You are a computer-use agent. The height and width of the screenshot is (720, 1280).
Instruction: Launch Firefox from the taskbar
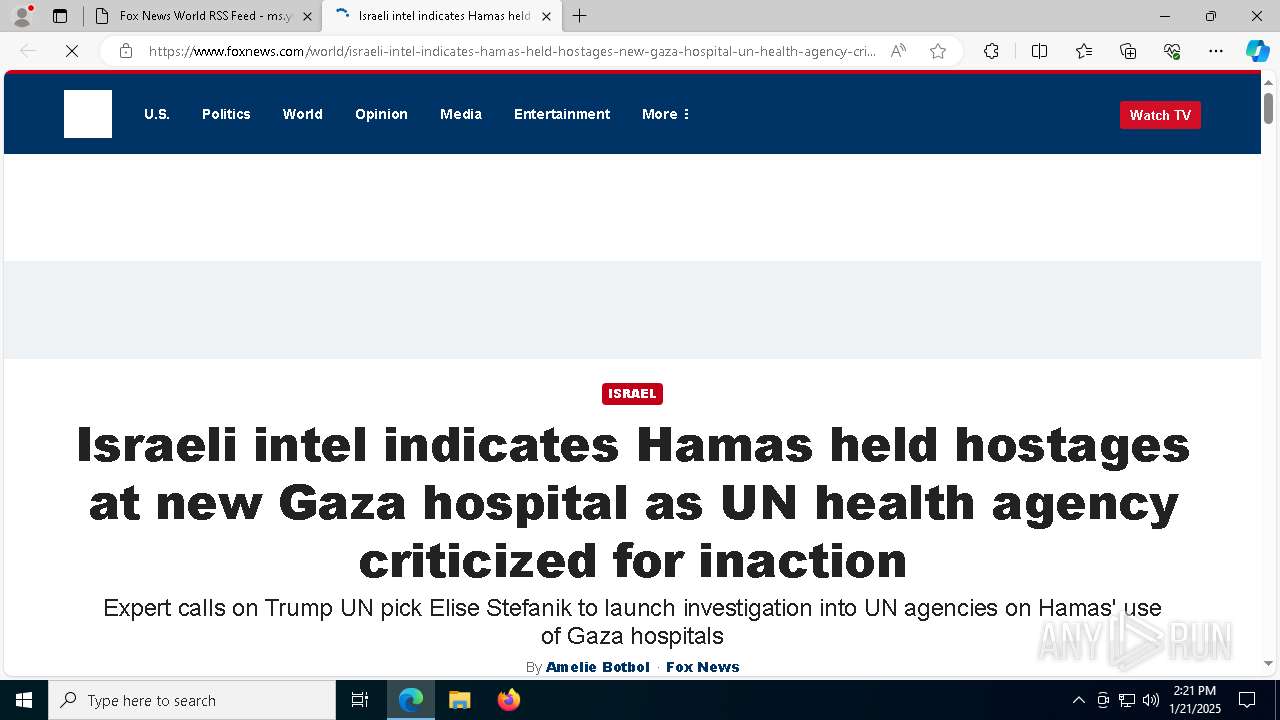(x=508, y=700)
